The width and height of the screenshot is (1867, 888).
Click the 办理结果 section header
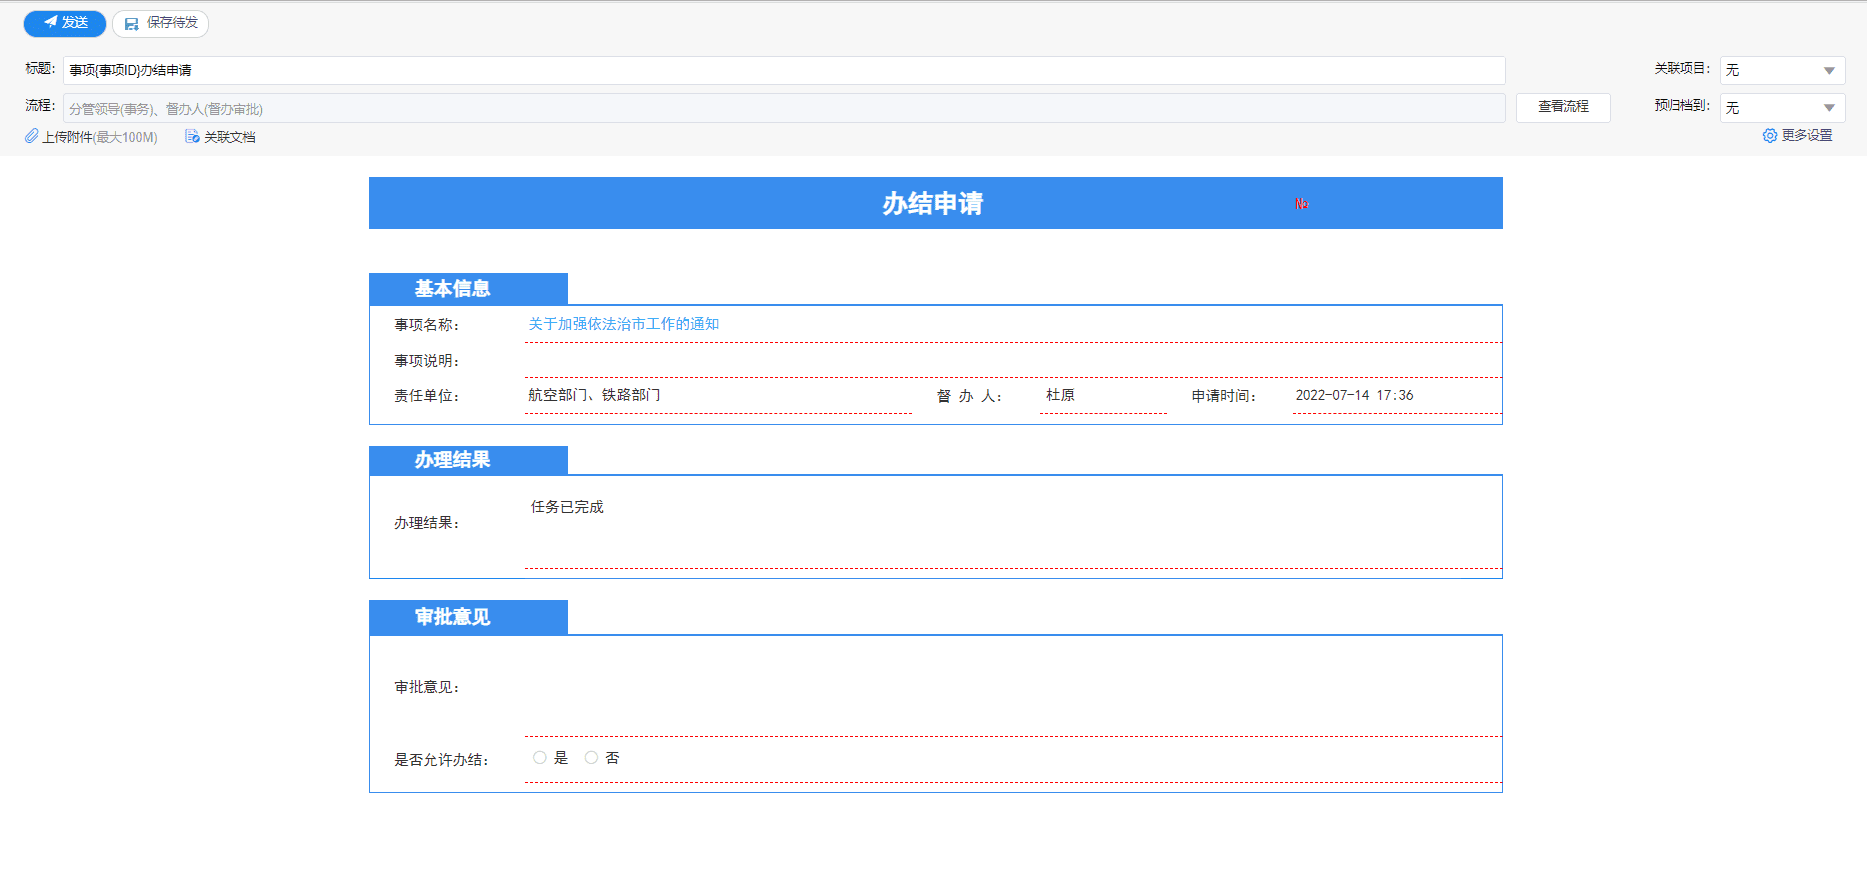(x=468, y=460)
